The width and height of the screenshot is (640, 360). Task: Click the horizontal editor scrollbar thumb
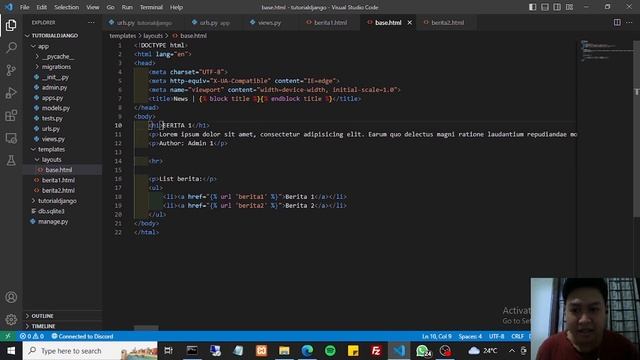(146, 328)
